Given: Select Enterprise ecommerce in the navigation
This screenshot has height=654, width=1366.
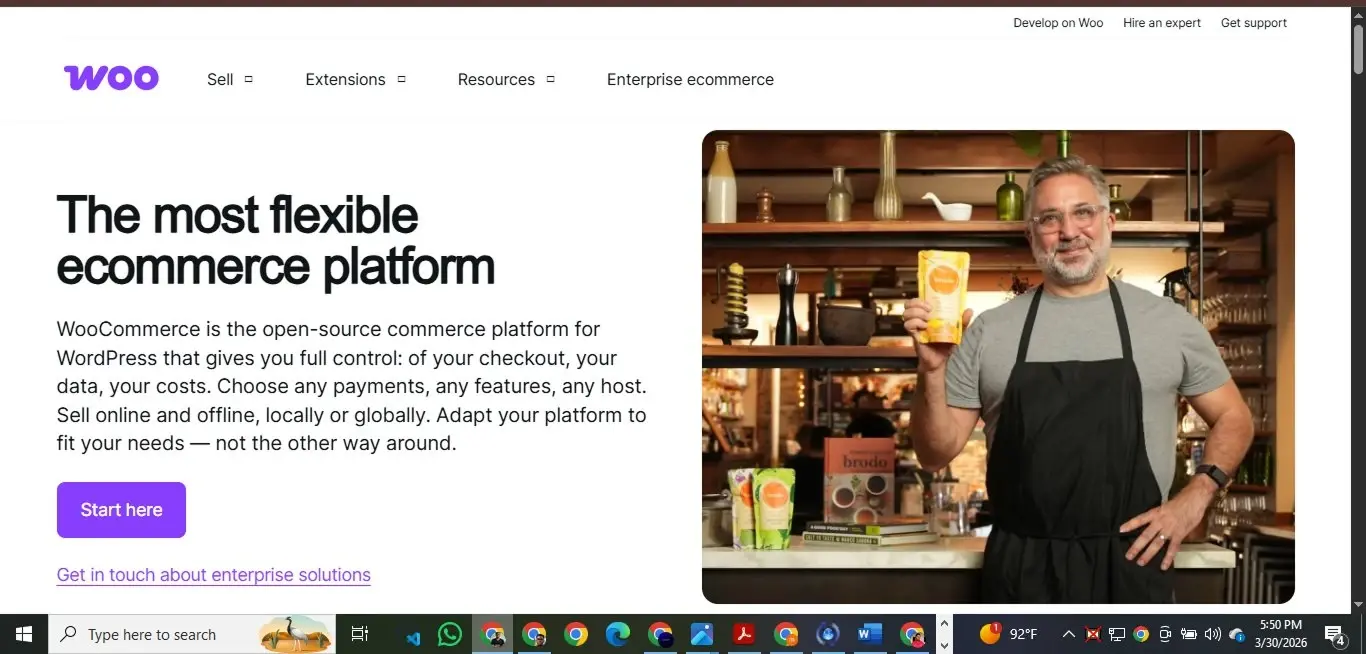Looking at the screenshot, I should [690, 79].
